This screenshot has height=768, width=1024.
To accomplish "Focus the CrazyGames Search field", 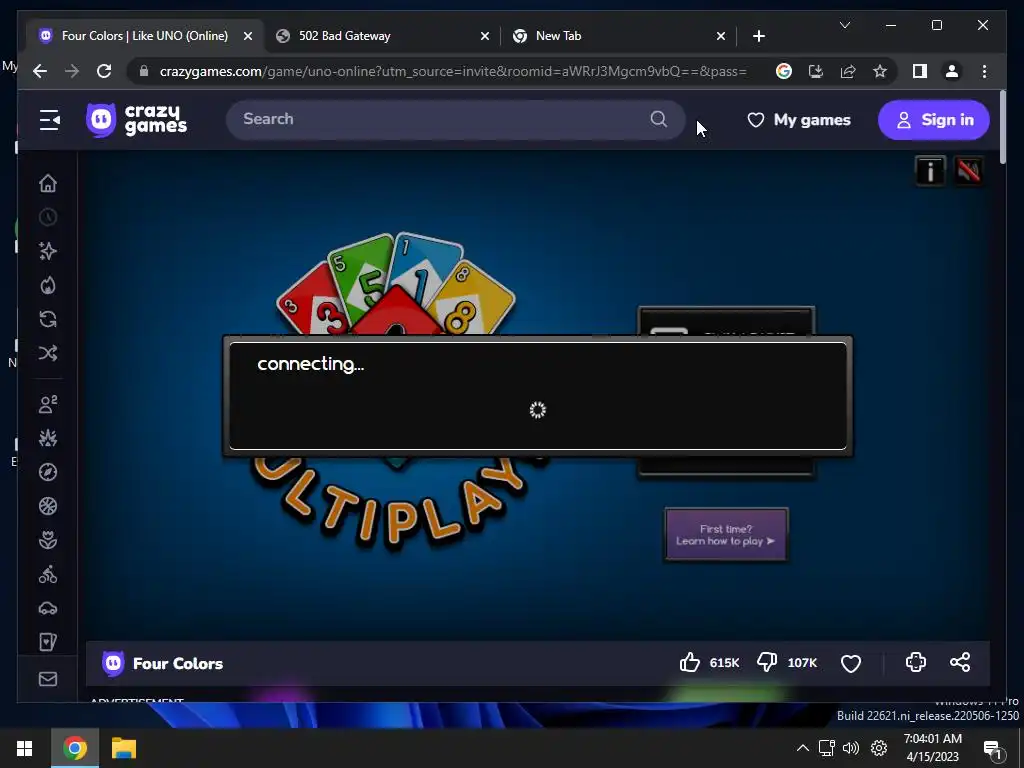I will point(455,120).
